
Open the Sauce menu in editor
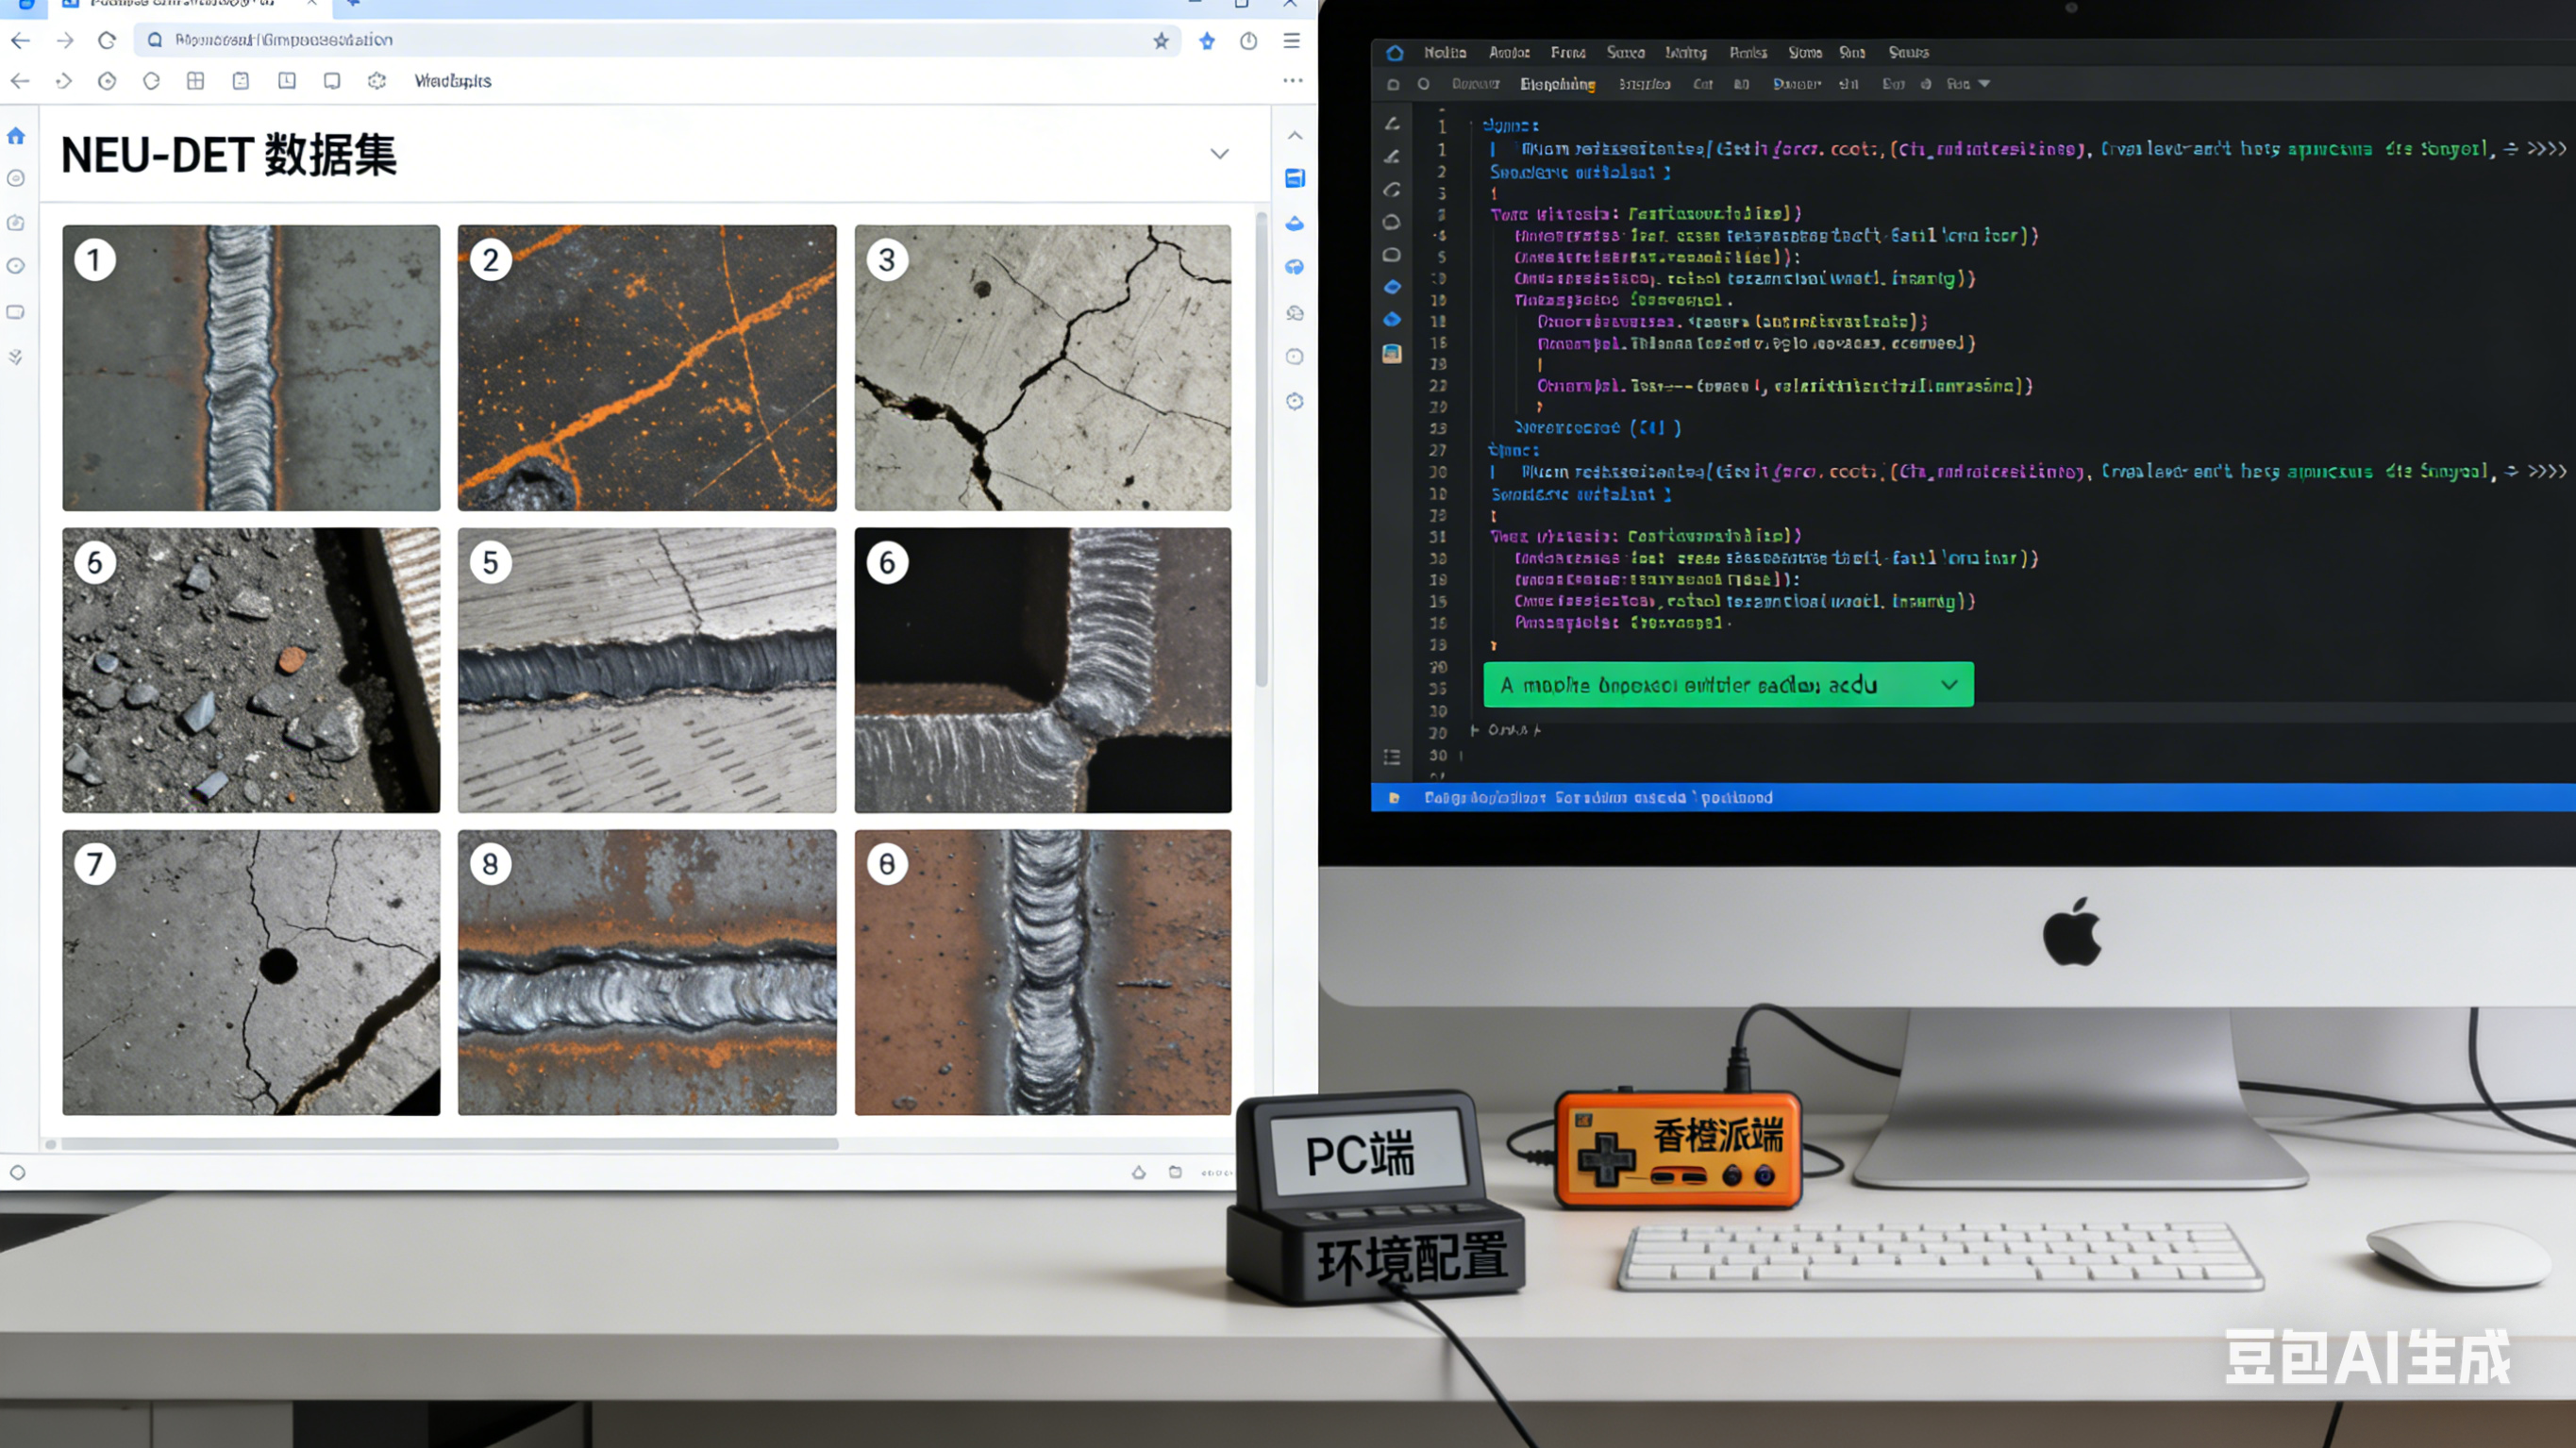[x=1625, y=53]
